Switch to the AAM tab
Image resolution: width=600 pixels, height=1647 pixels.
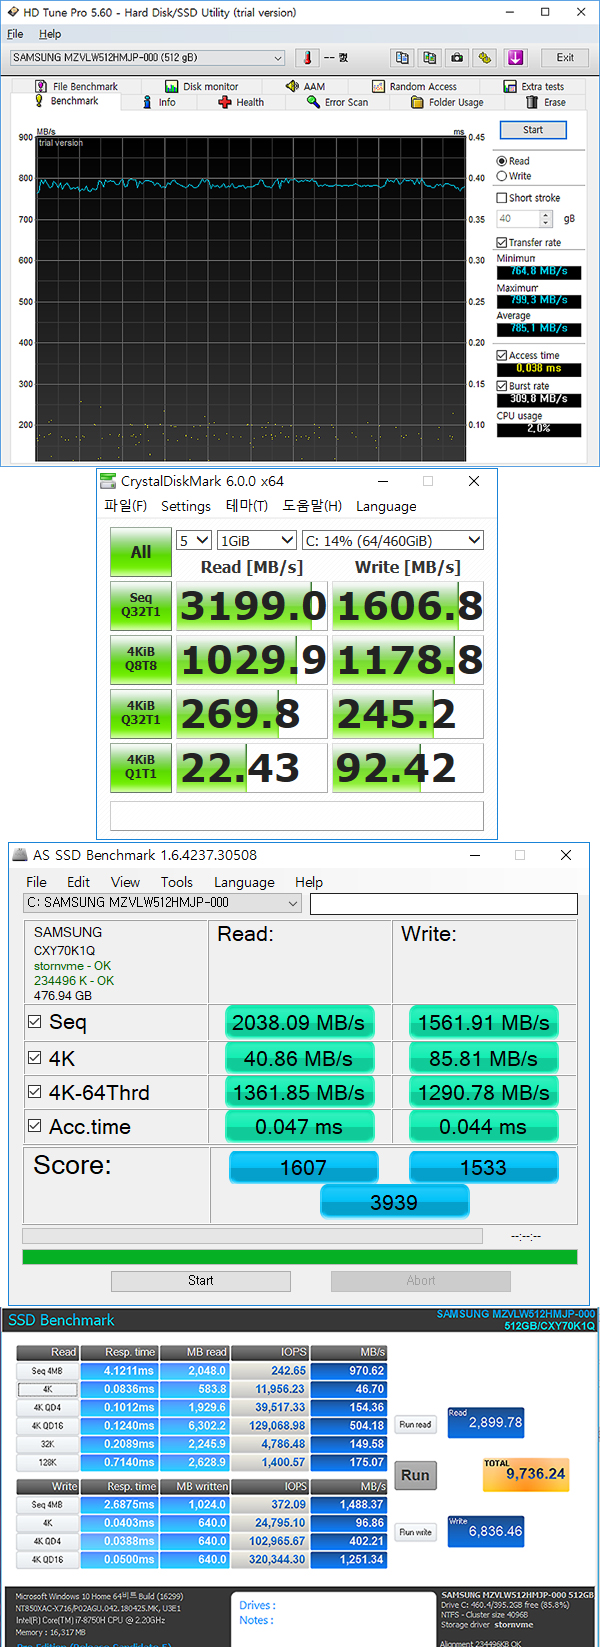tap(305, 87)
